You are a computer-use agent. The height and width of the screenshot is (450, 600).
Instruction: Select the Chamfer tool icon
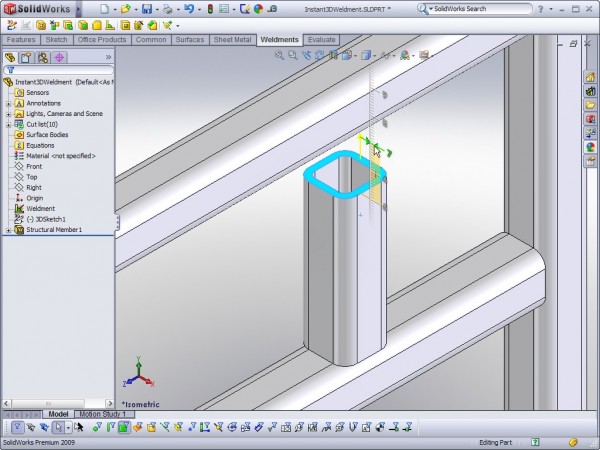pos(152,26)
